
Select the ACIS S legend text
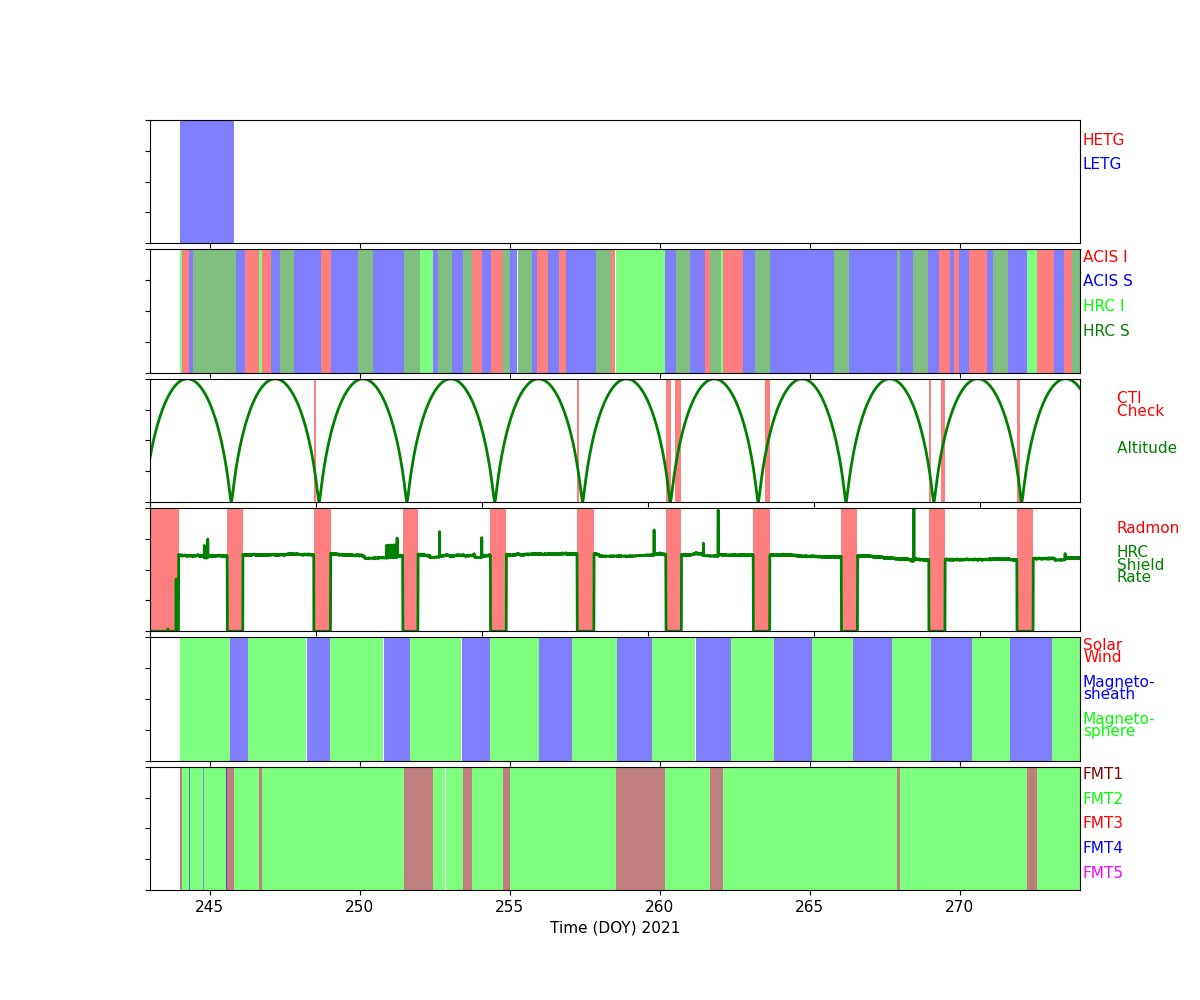[1107, 281]
